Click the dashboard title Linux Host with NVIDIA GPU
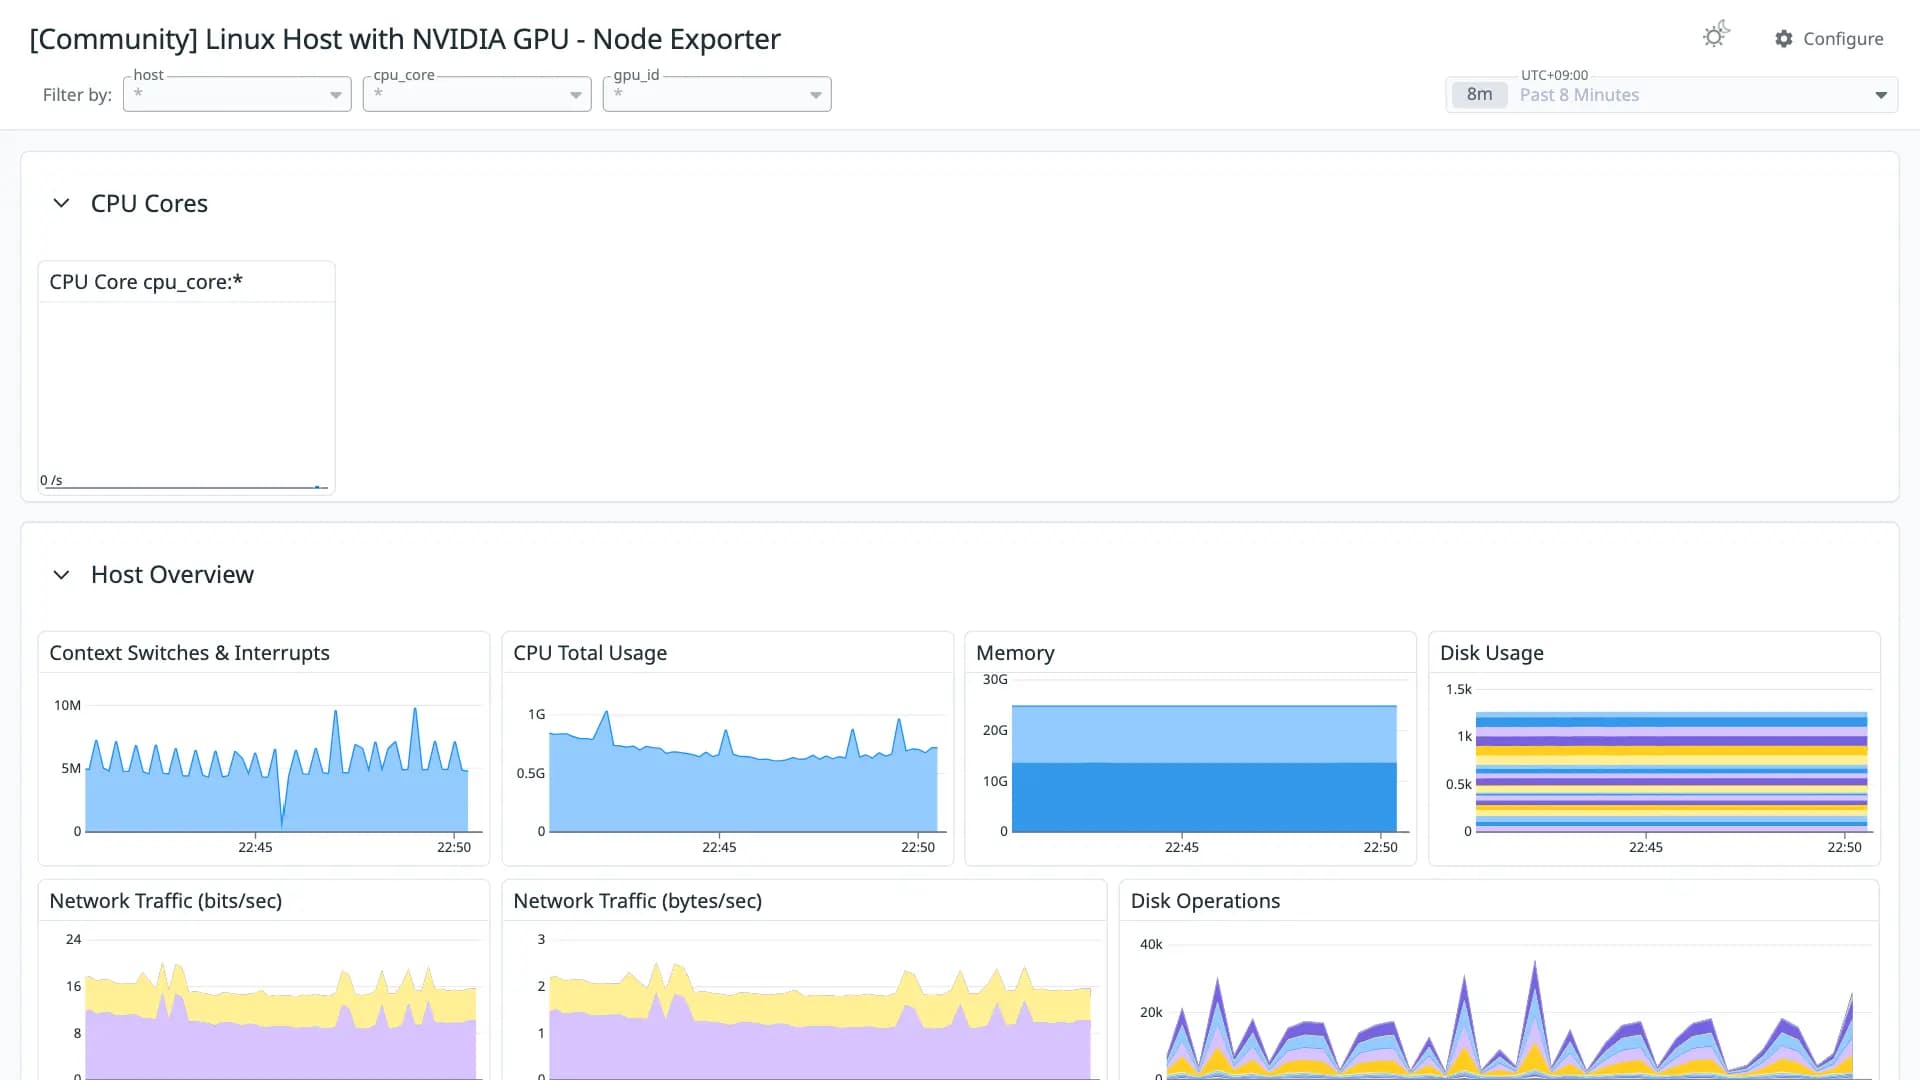Viewport: 1920px width, 1080px height. click(404, 39)
